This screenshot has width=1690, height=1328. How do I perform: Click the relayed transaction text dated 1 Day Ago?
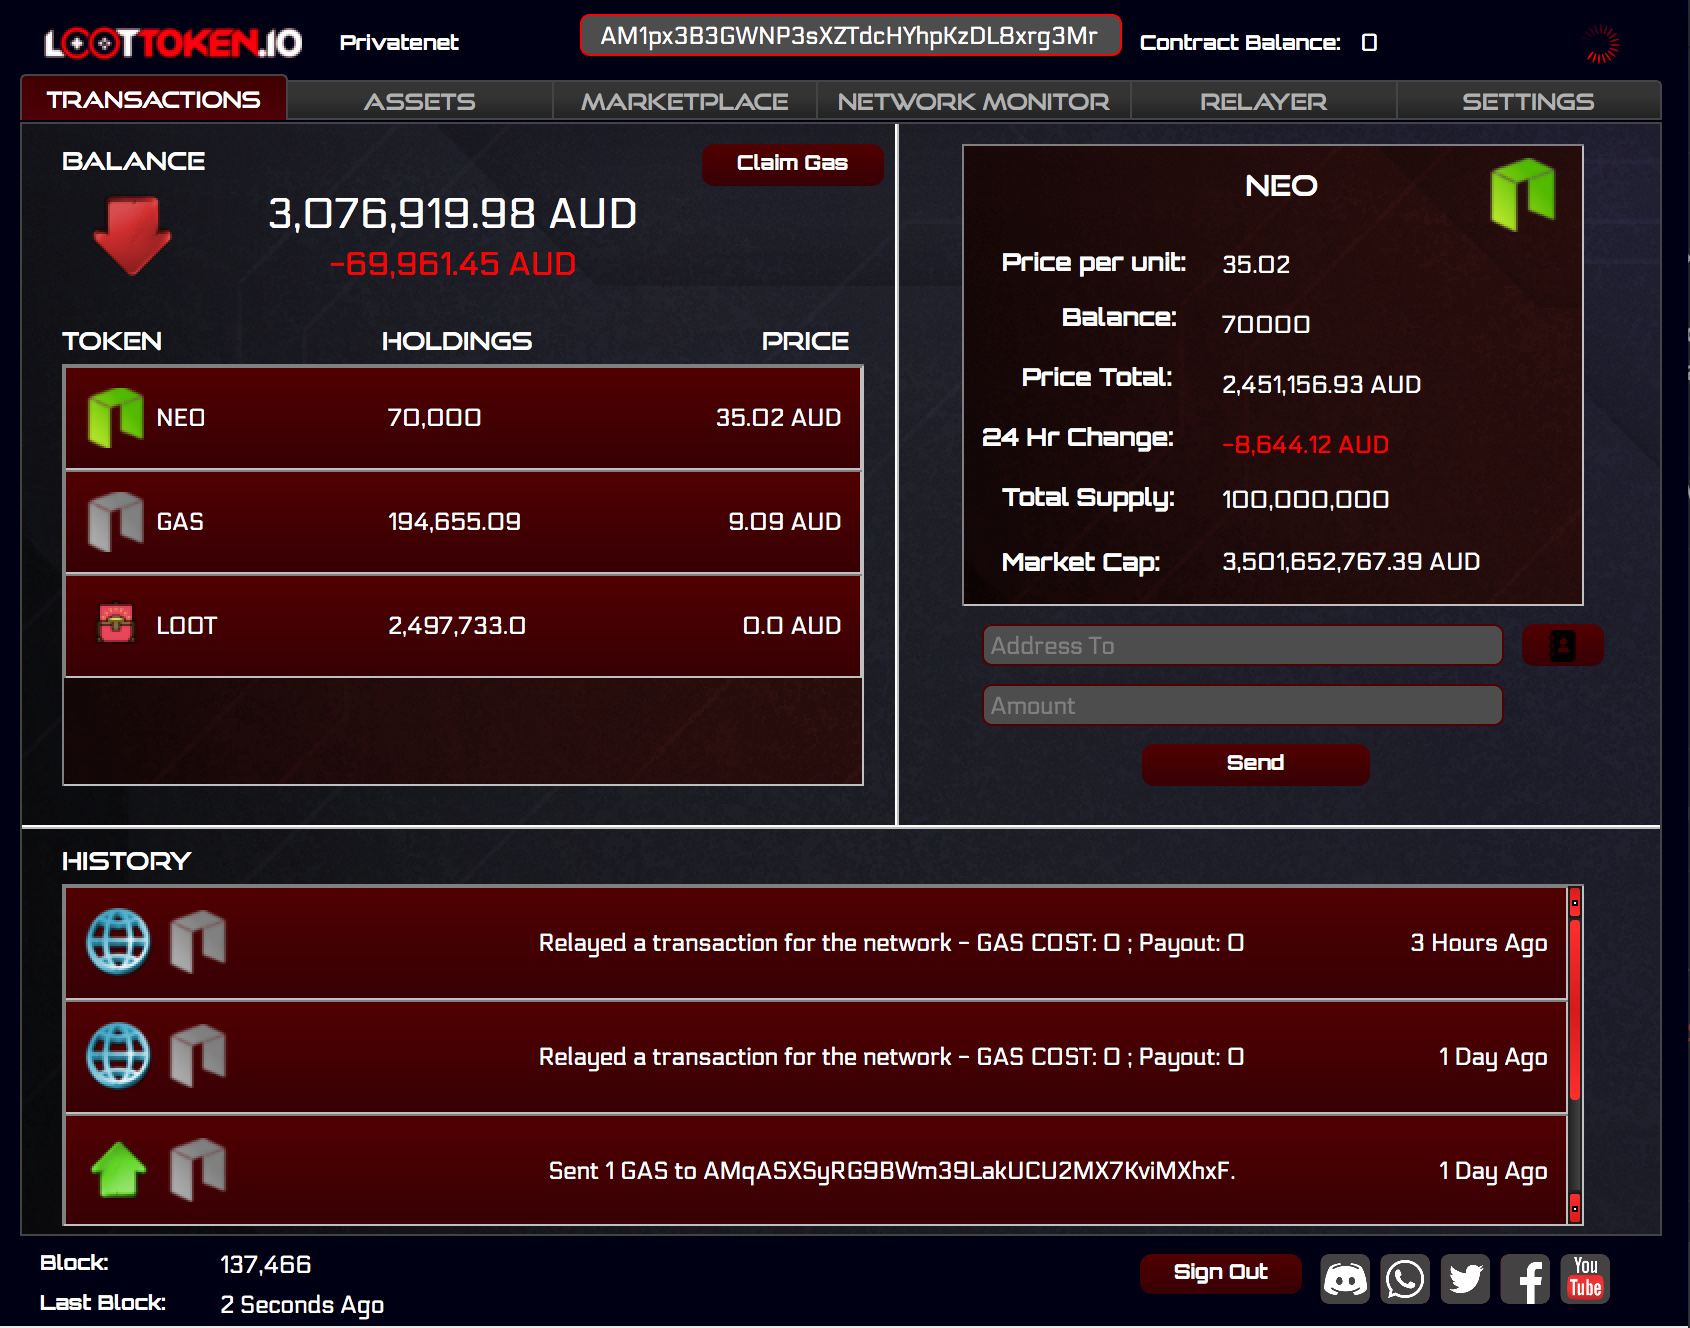(x=891, y=1056)
